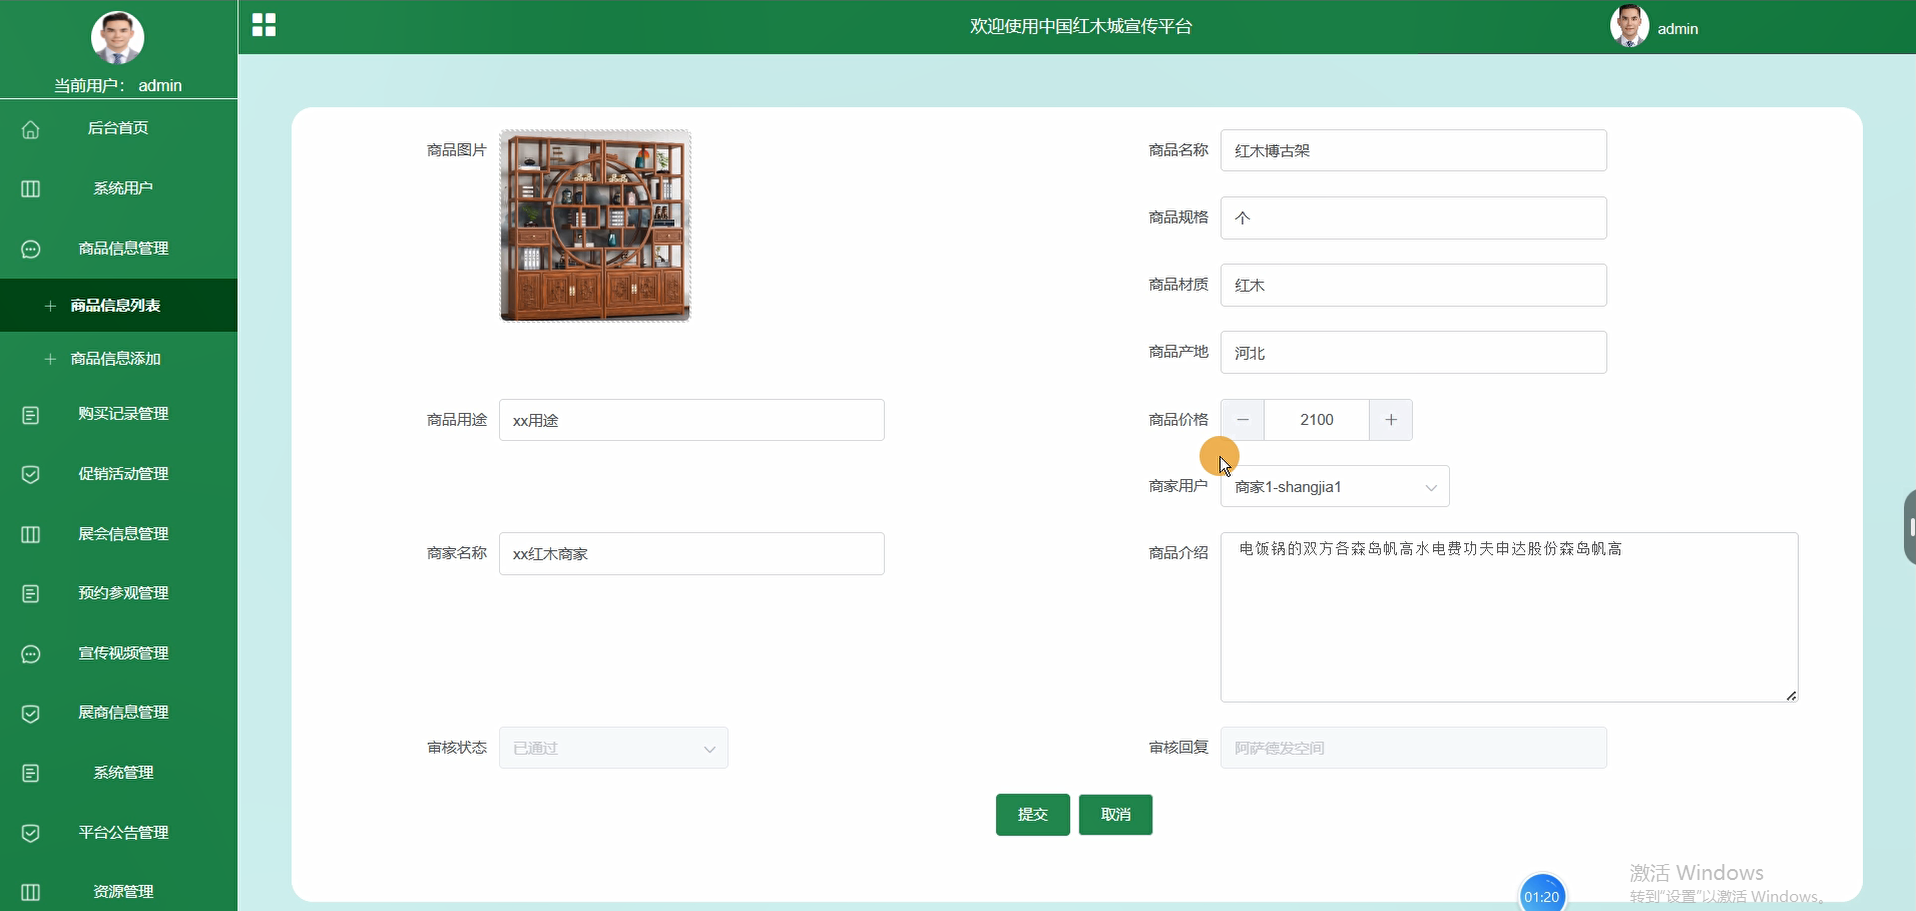This screenshot has height=911, width=1916.
Task: Select the 促销活动管理 shield icon
Action: [31, 474]
